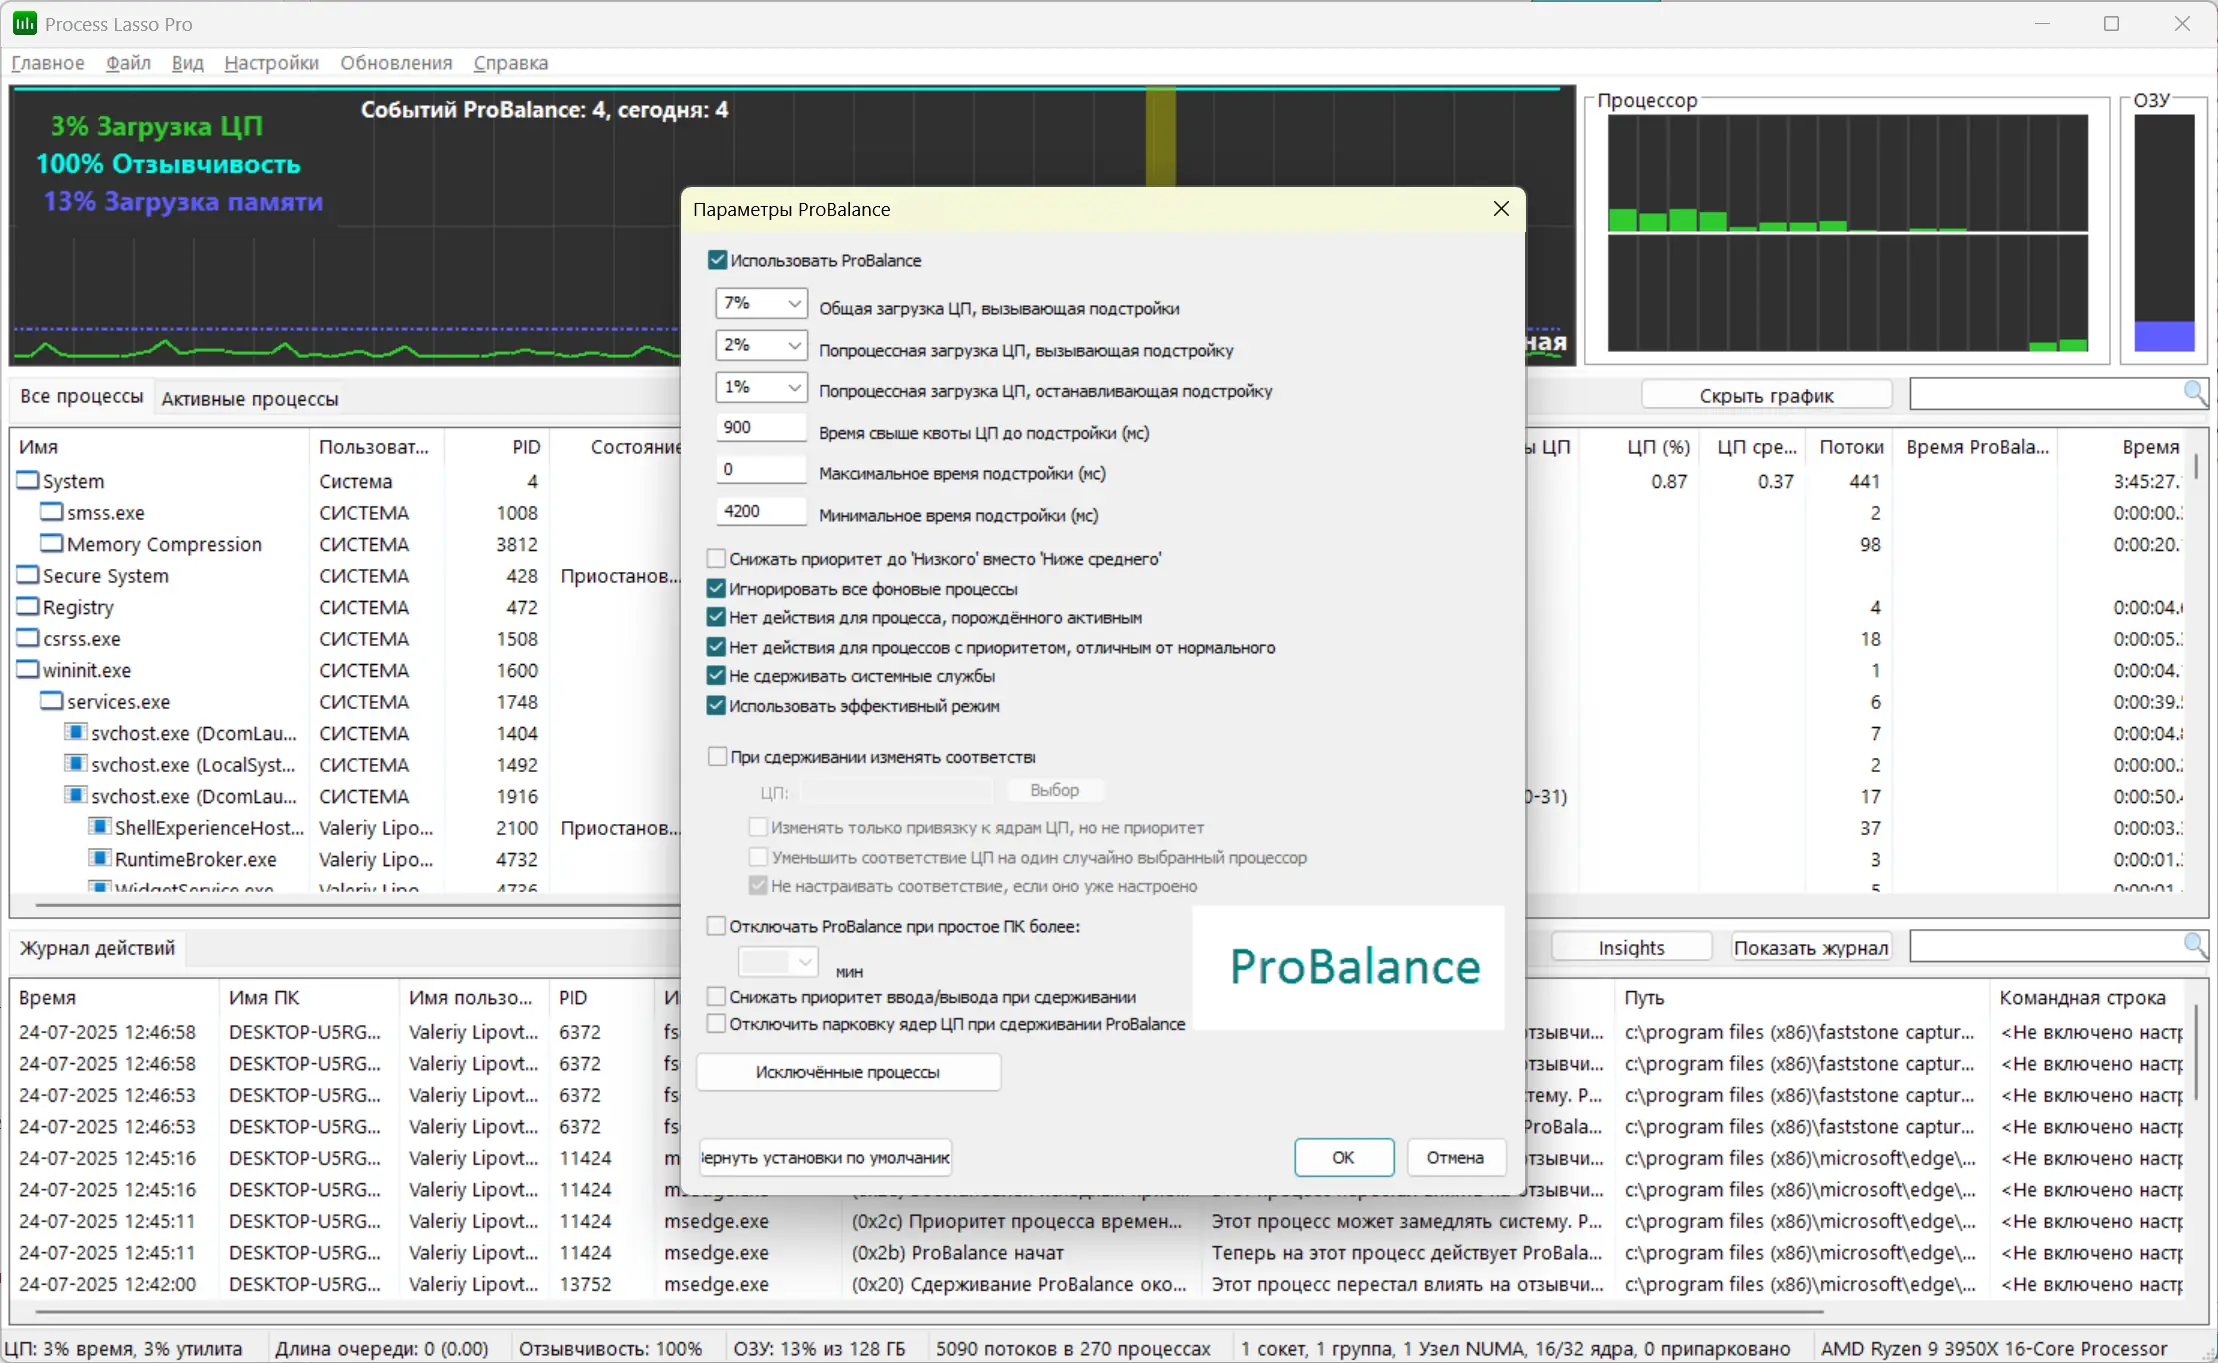Viewport: 2218px width, 1363px height.
Task: Toggle 'Использовать эффективный режим' checkbox
Action: 716,705
